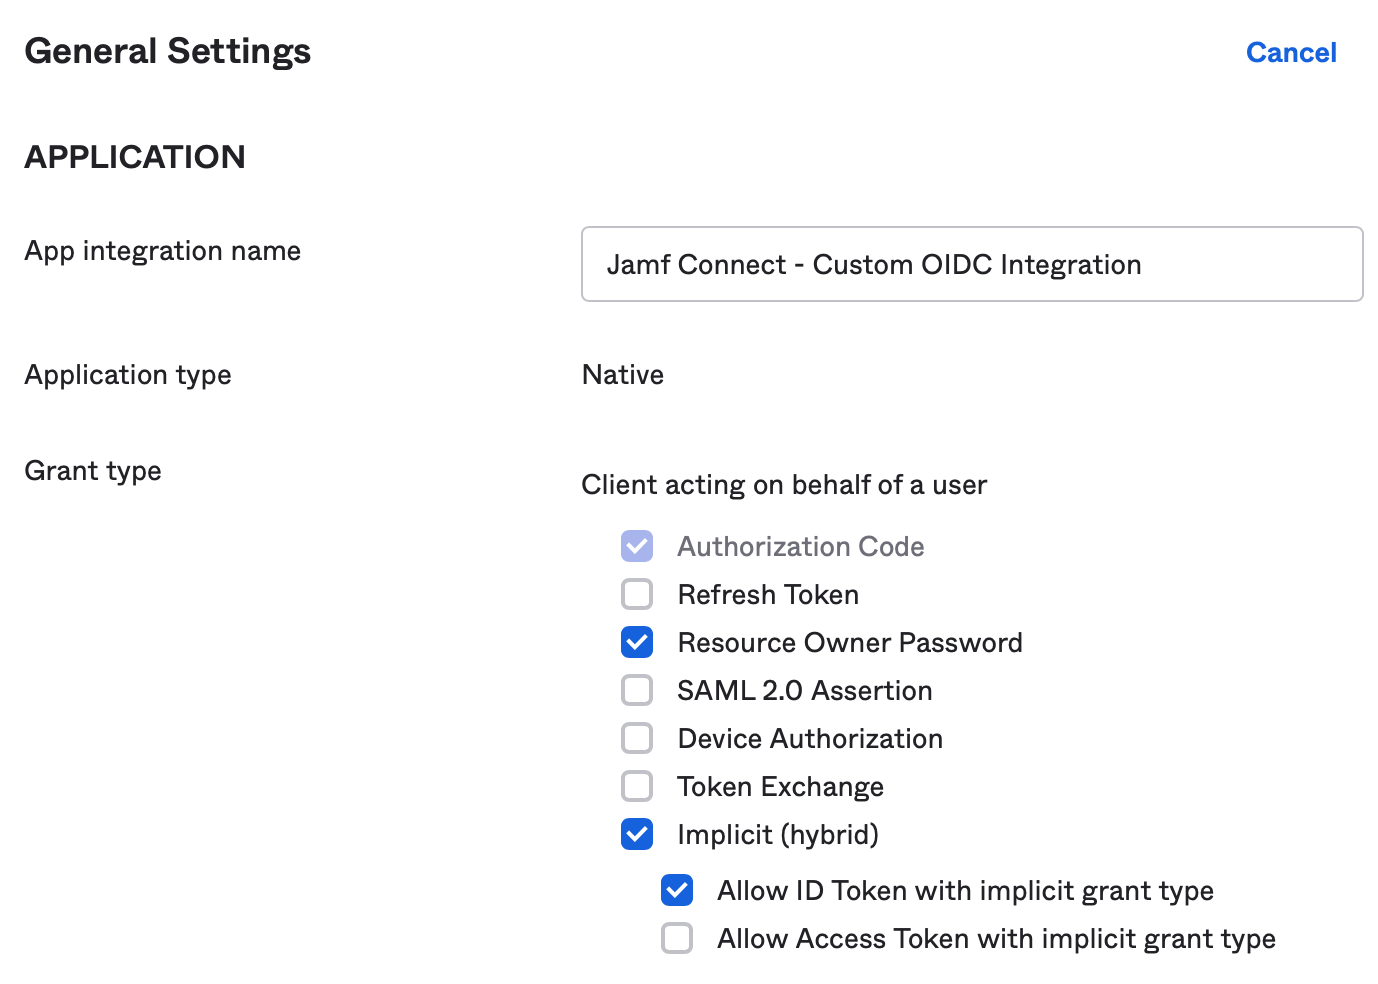
Task: Click the 'Grant type' label
Action: [93, 471]
